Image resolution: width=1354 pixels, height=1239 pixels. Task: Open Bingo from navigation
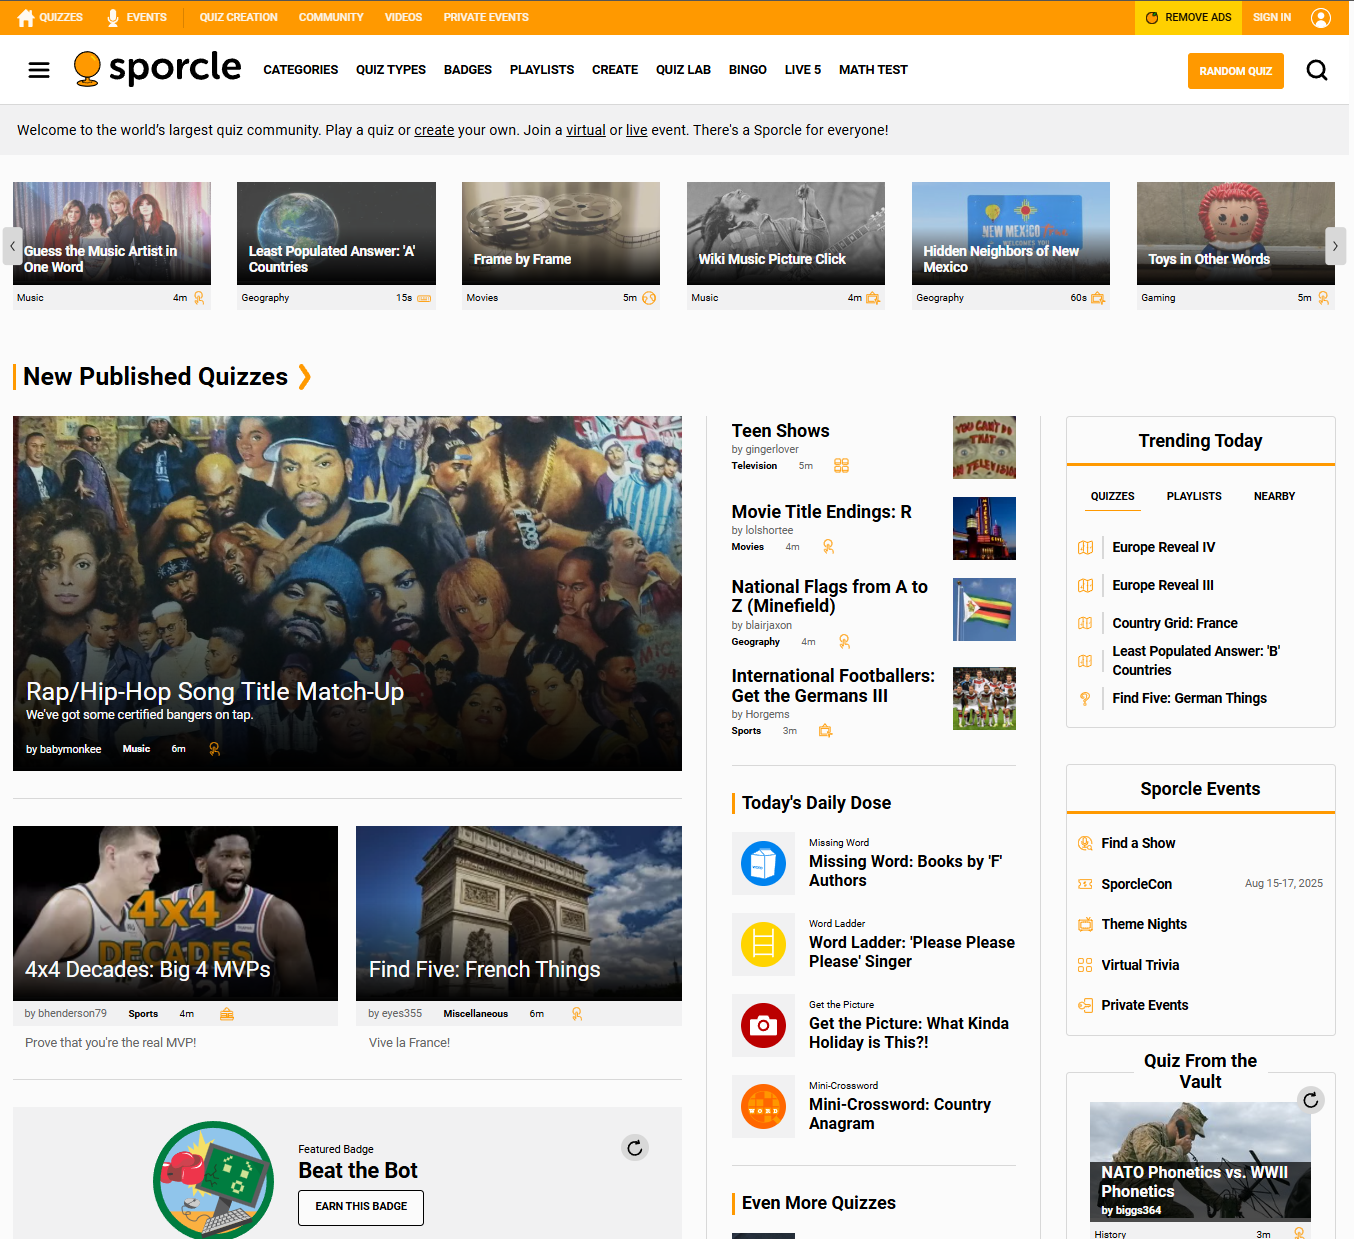pos(748,70)
